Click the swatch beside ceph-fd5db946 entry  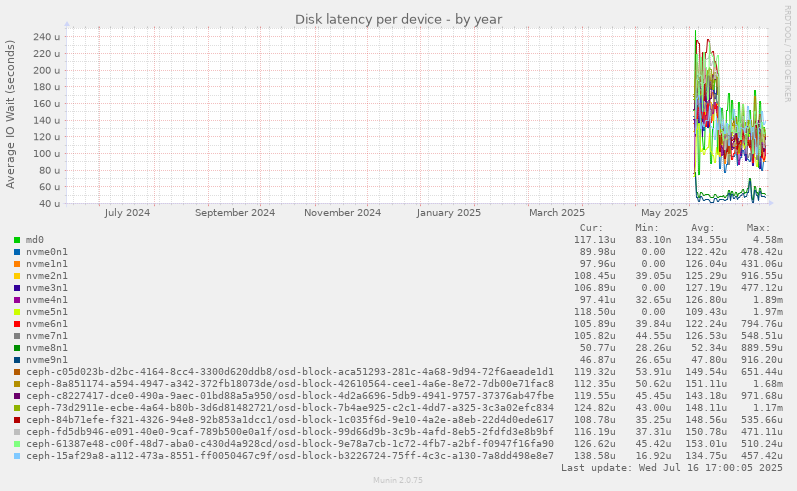[17, 432]
